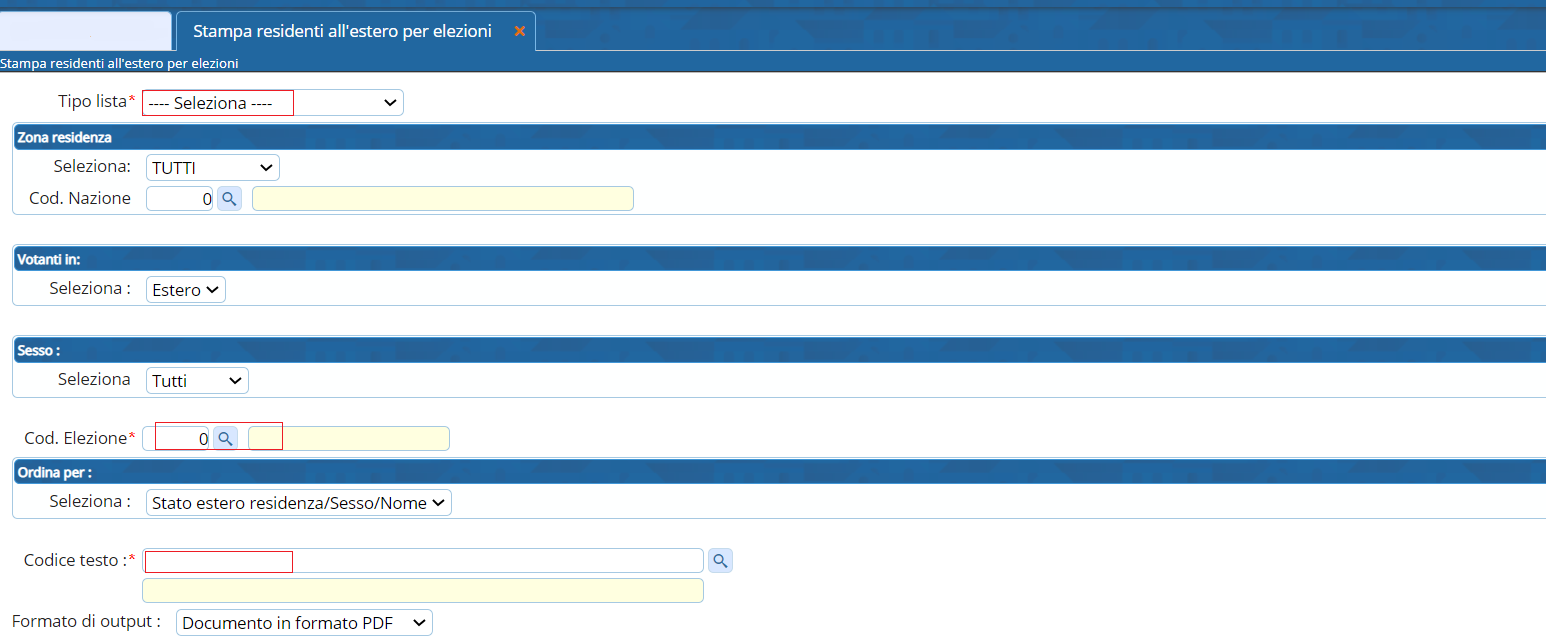
Task: Click the Formato di output label
Action: point(86,621)
